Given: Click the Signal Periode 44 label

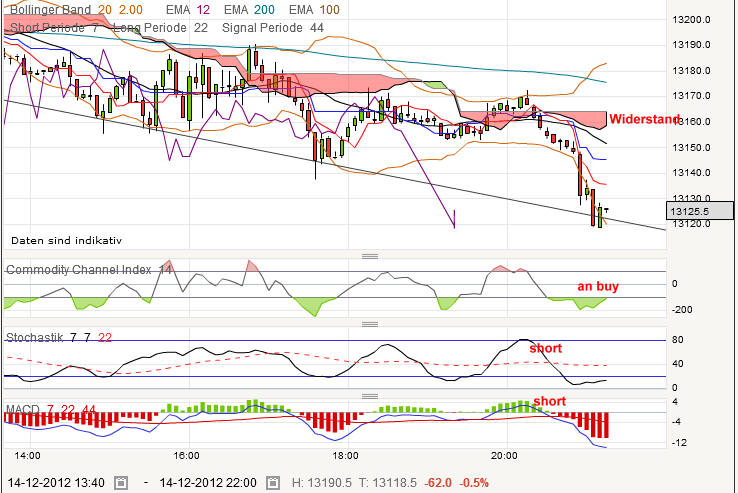Looking at the screenshot, I should (x=273, y=28).
